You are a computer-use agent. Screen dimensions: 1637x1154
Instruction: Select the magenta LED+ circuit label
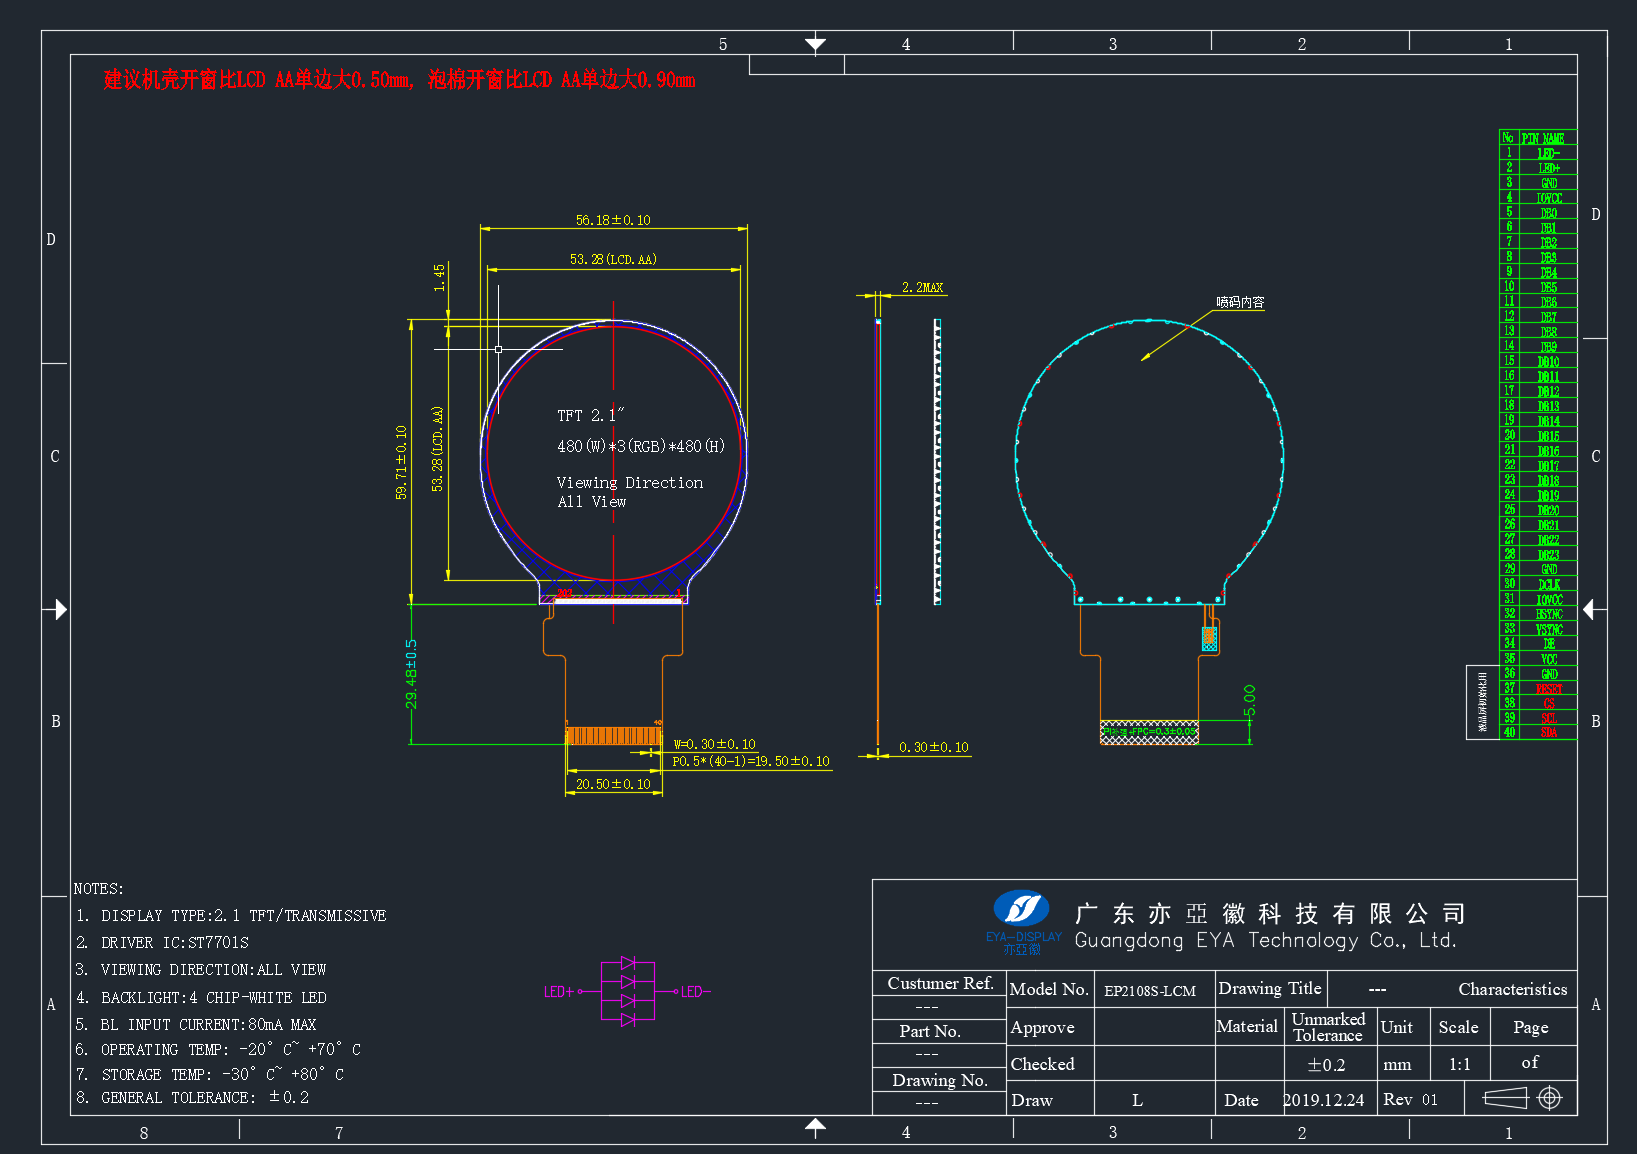click(559, 992)
